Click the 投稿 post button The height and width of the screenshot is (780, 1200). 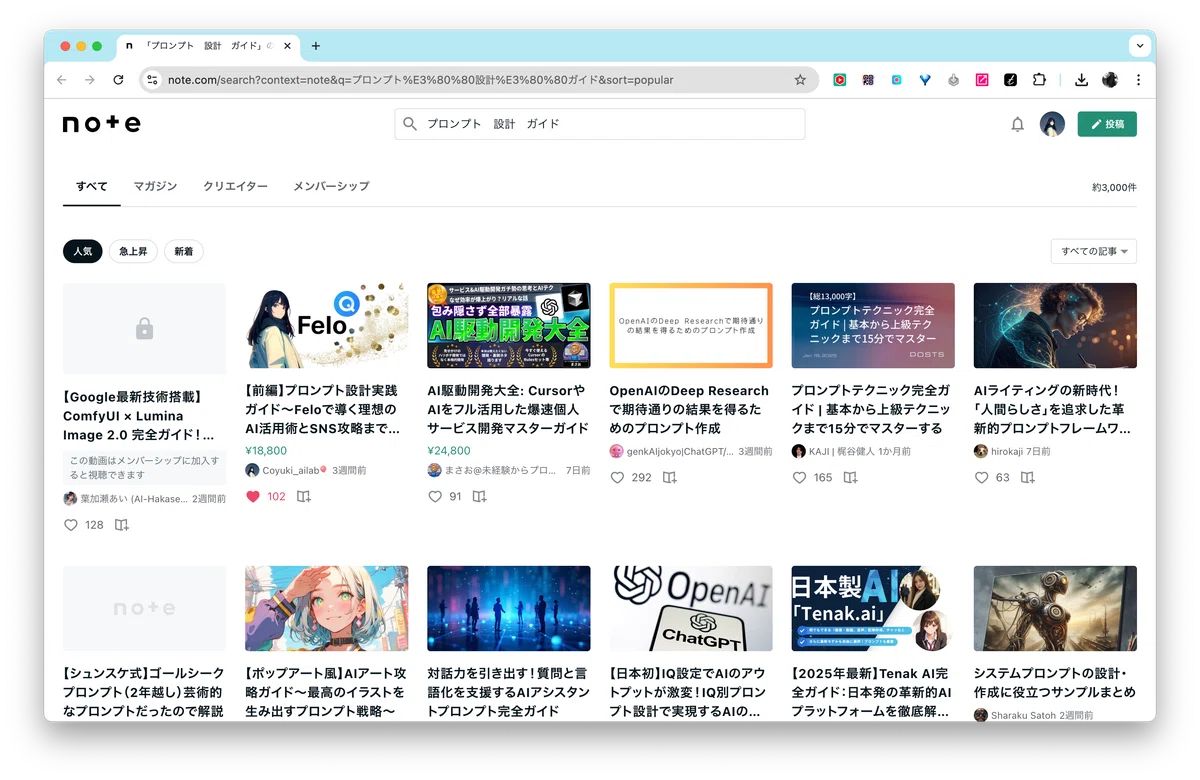[x=1107, y=124]
